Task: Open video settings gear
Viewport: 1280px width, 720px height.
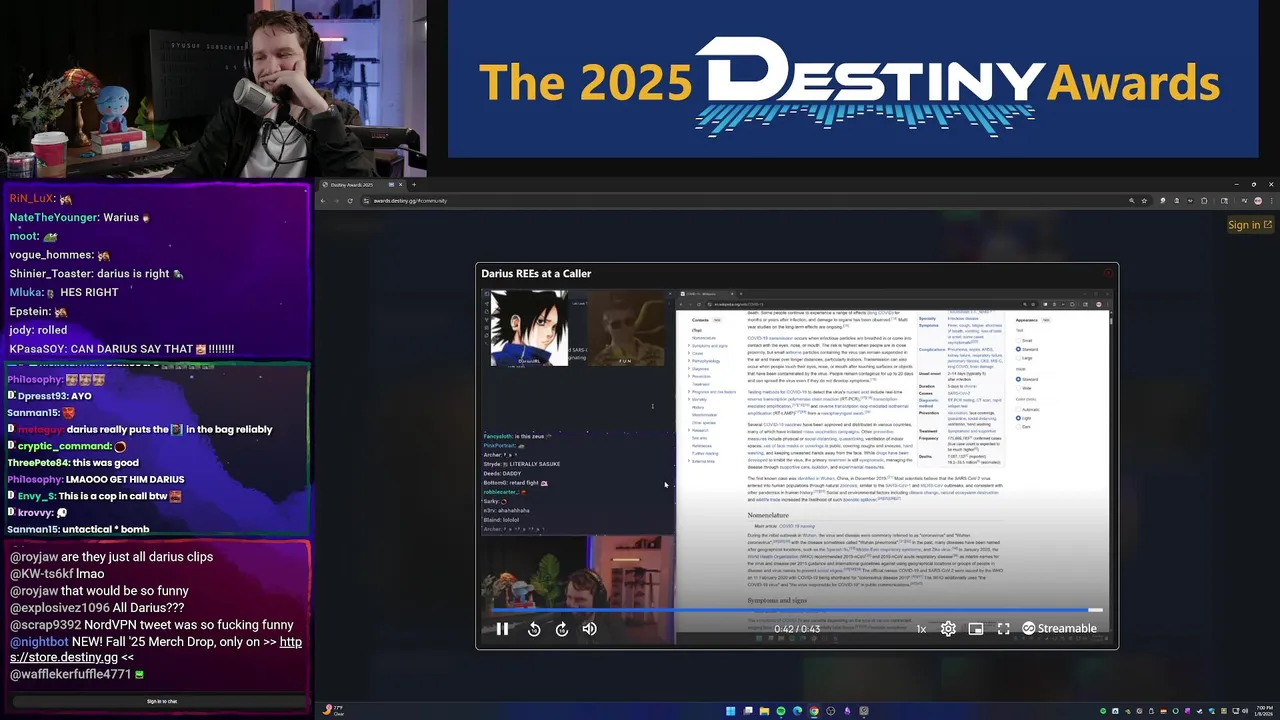Action: 948,629
